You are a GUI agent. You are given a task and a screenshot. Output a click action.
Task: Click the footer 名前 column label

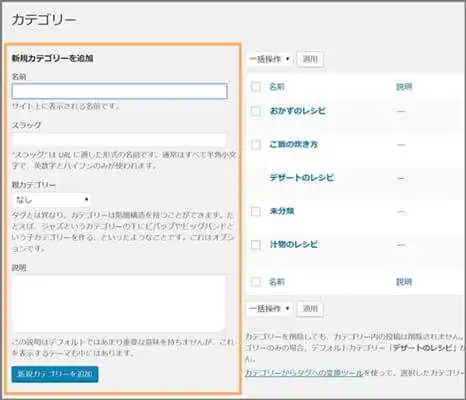277,282
